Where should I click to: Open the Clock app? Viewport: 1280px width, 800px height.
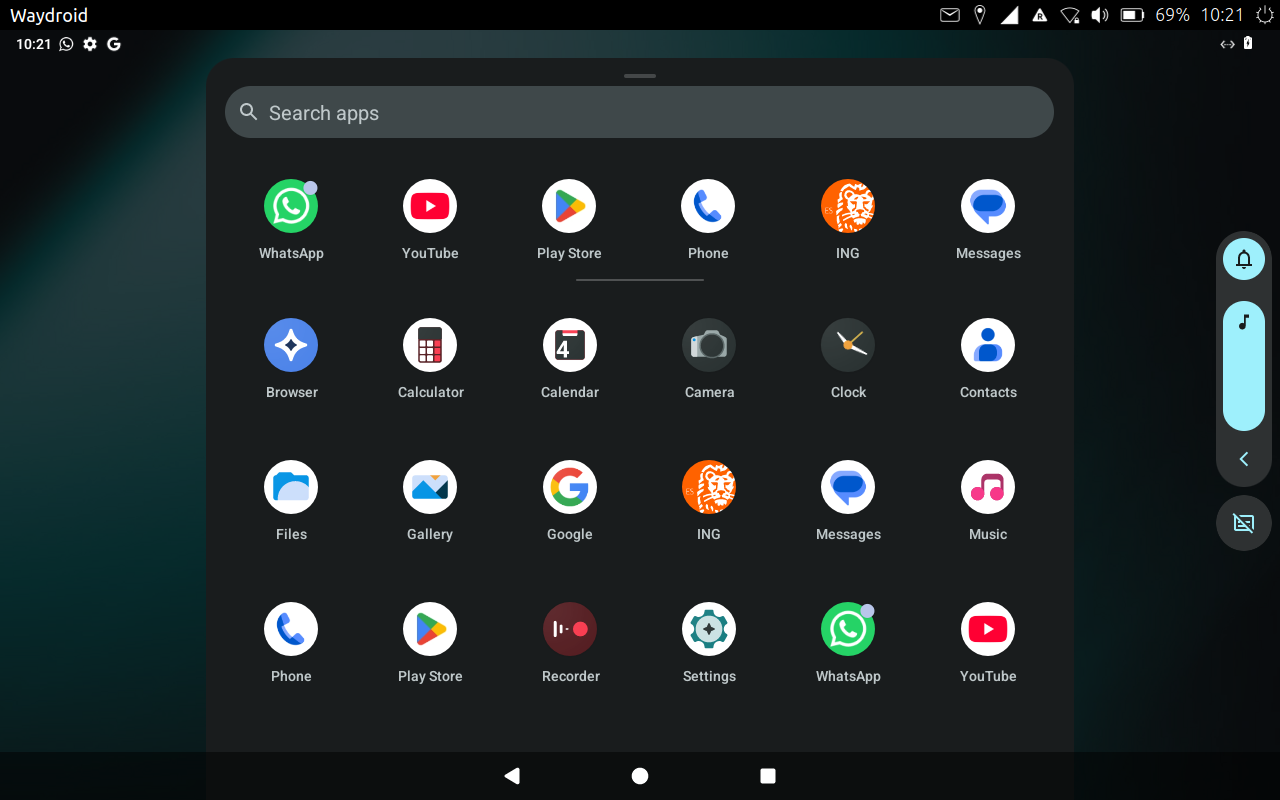pyautogui.click(x=848, y=346)
